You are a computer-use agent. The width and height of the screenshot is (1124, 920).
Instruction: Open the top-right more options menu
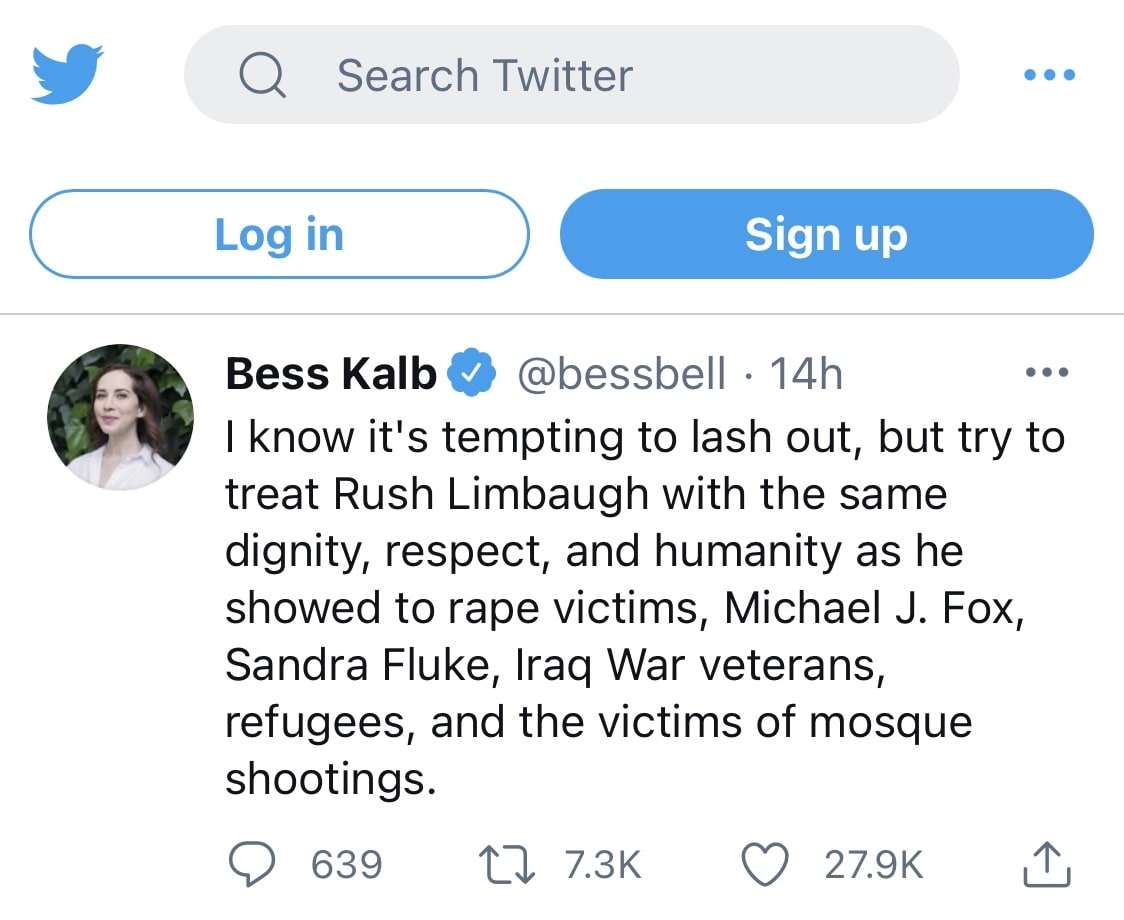pos(1050,75)
